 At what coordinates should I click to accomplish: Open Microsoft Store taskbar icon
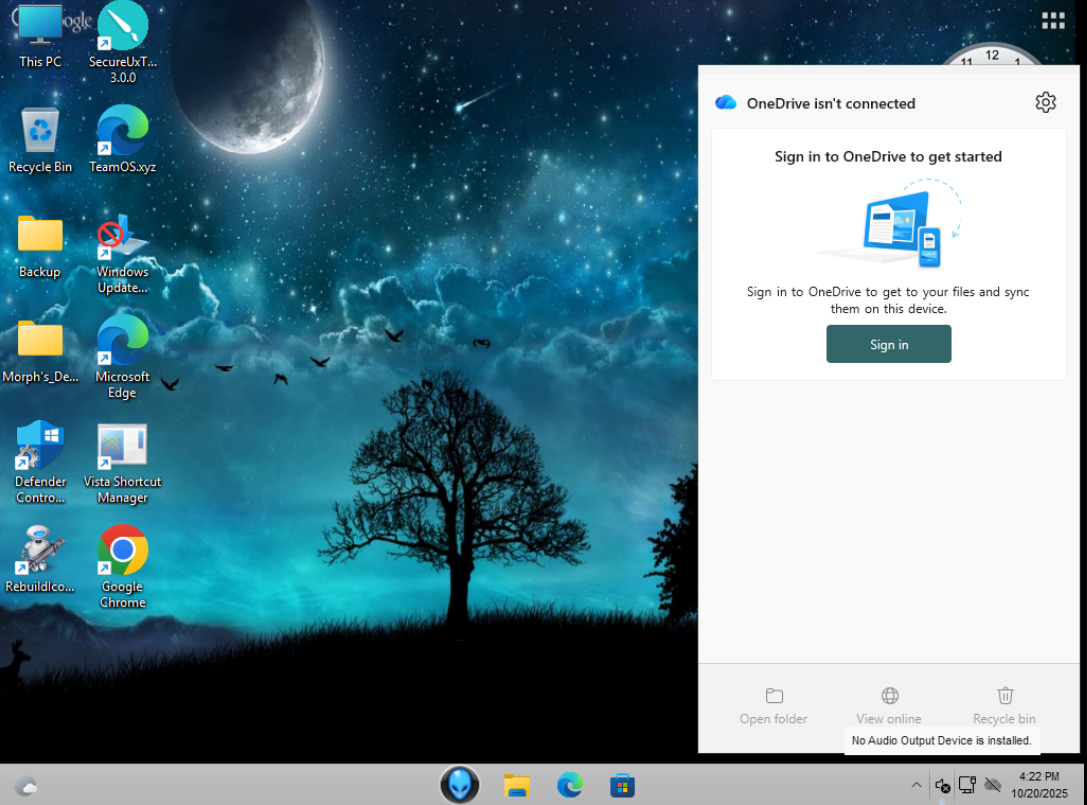pos(623,786)
